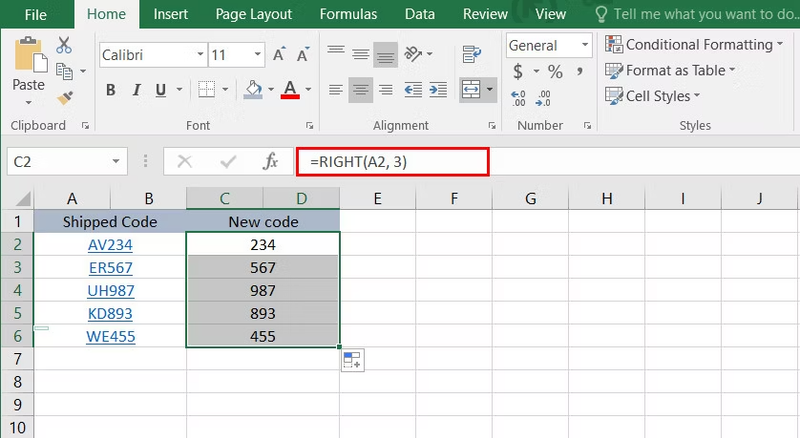Apply the comma style
800x438 pixels.
[580, 71]
